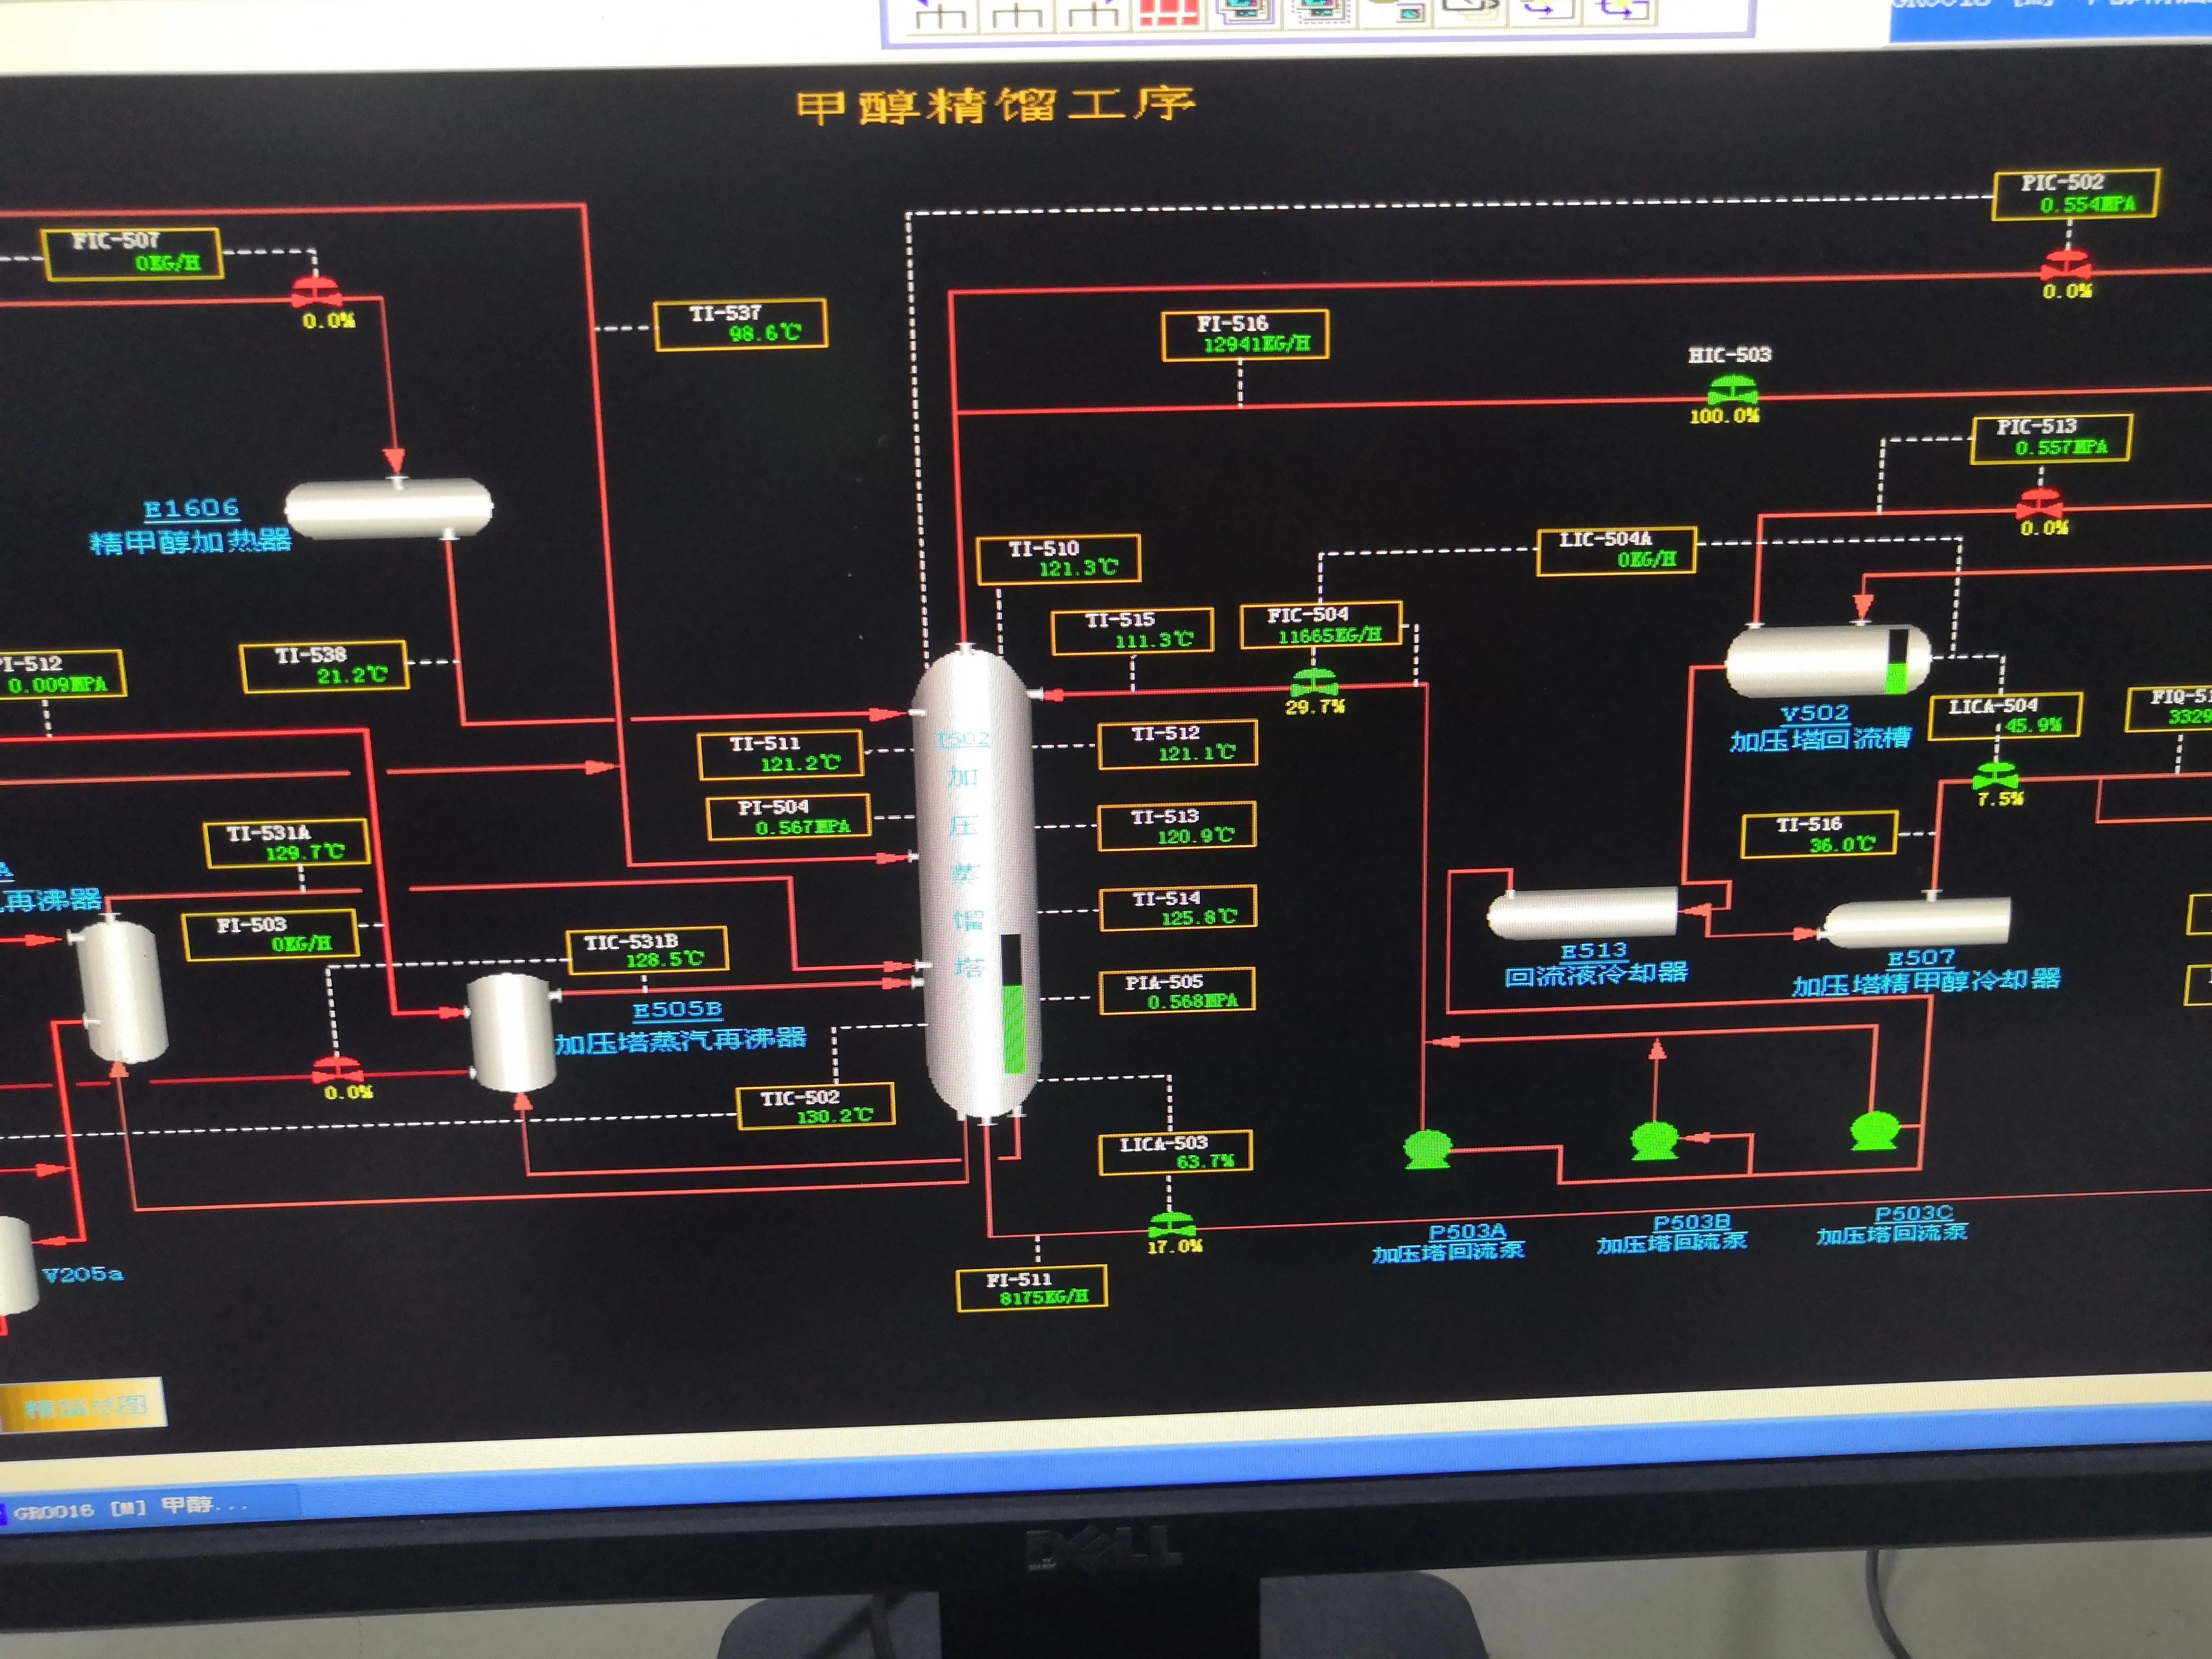
Task: Select GR0016 taskbar window item
Action: (x=150, y=1506)
